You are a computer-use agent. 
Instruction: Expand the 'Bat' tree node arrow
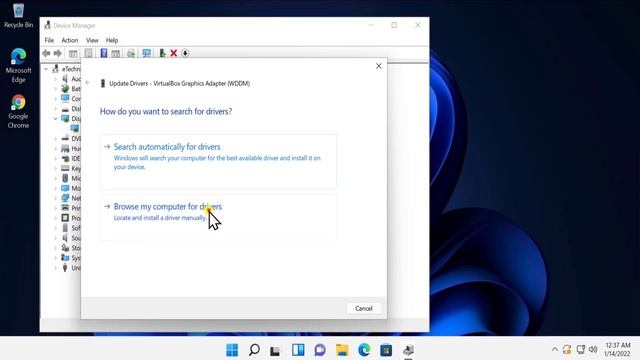tap(56, 89)
